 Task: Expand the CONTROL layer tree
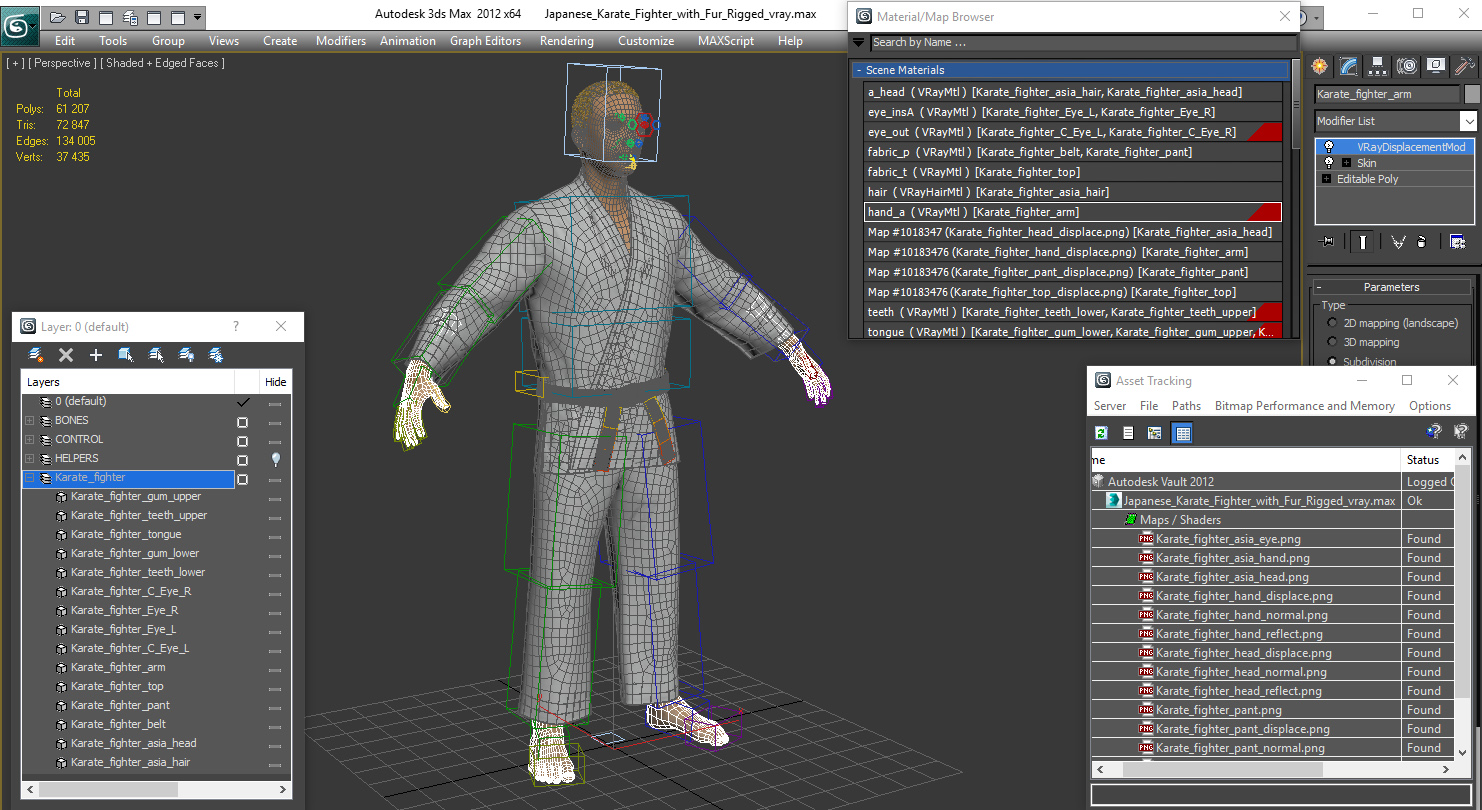tap(30, 440)
